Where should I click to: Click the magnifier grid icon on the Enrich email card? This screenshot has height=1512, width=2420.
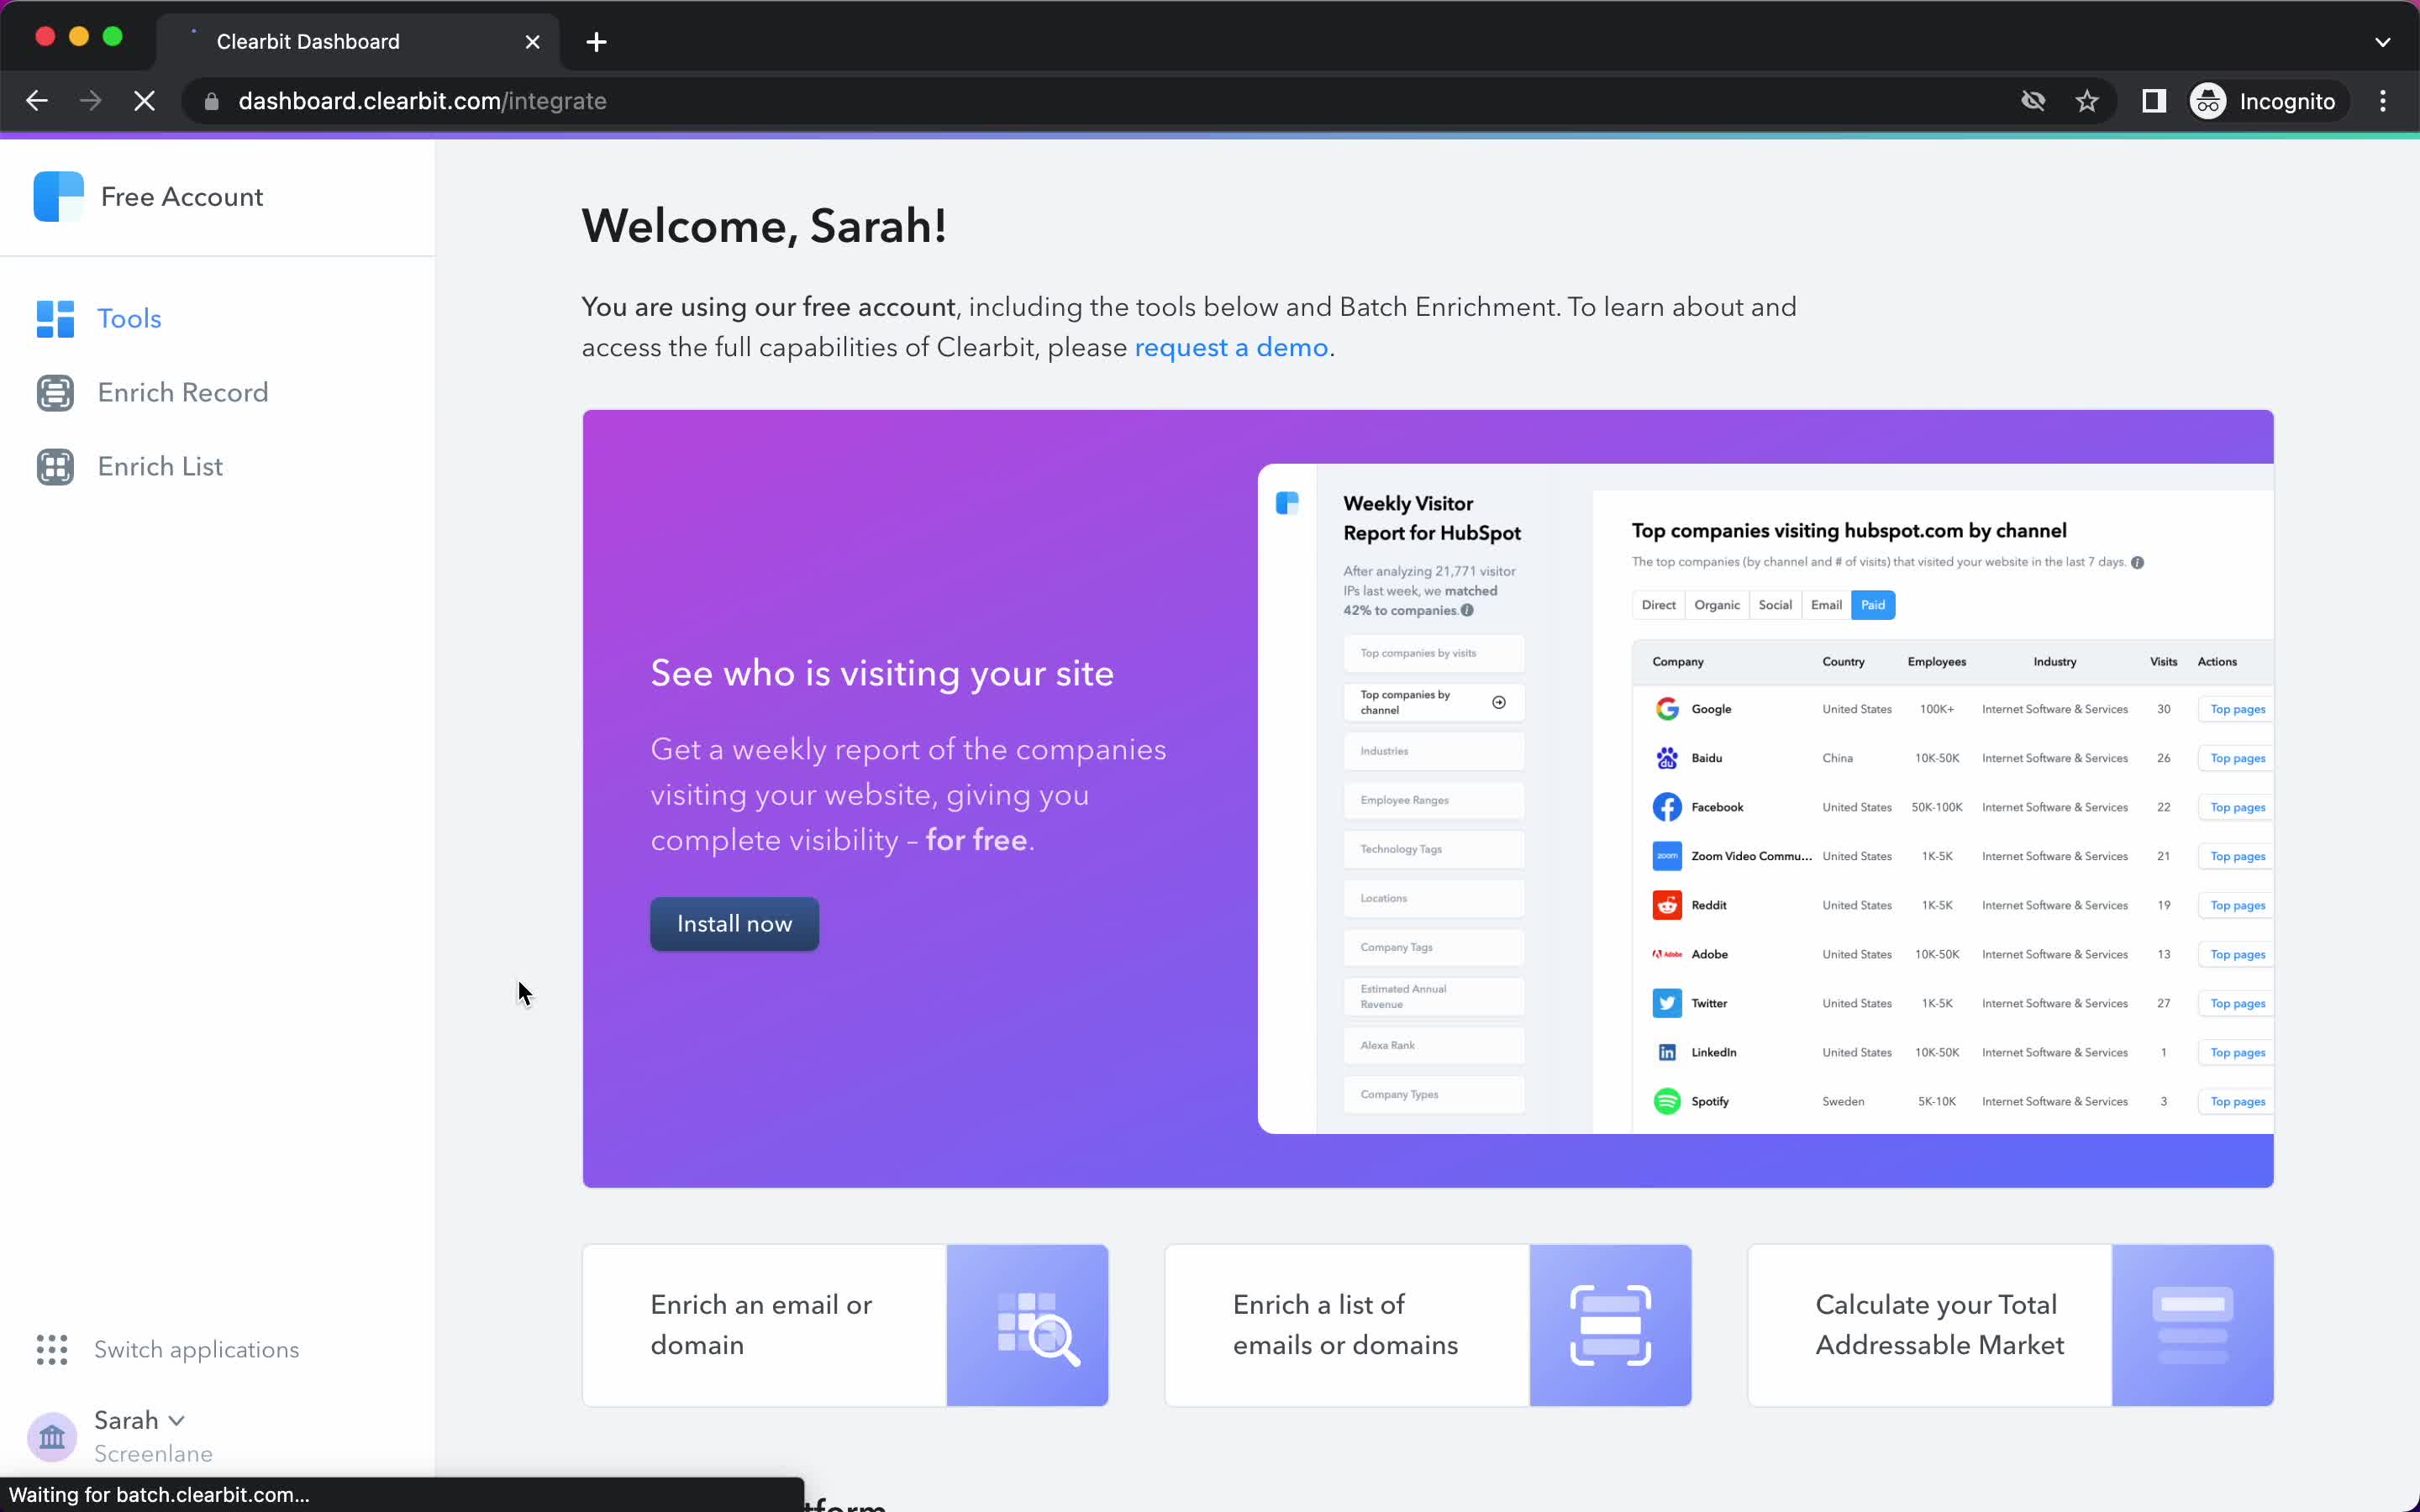1038,1328
